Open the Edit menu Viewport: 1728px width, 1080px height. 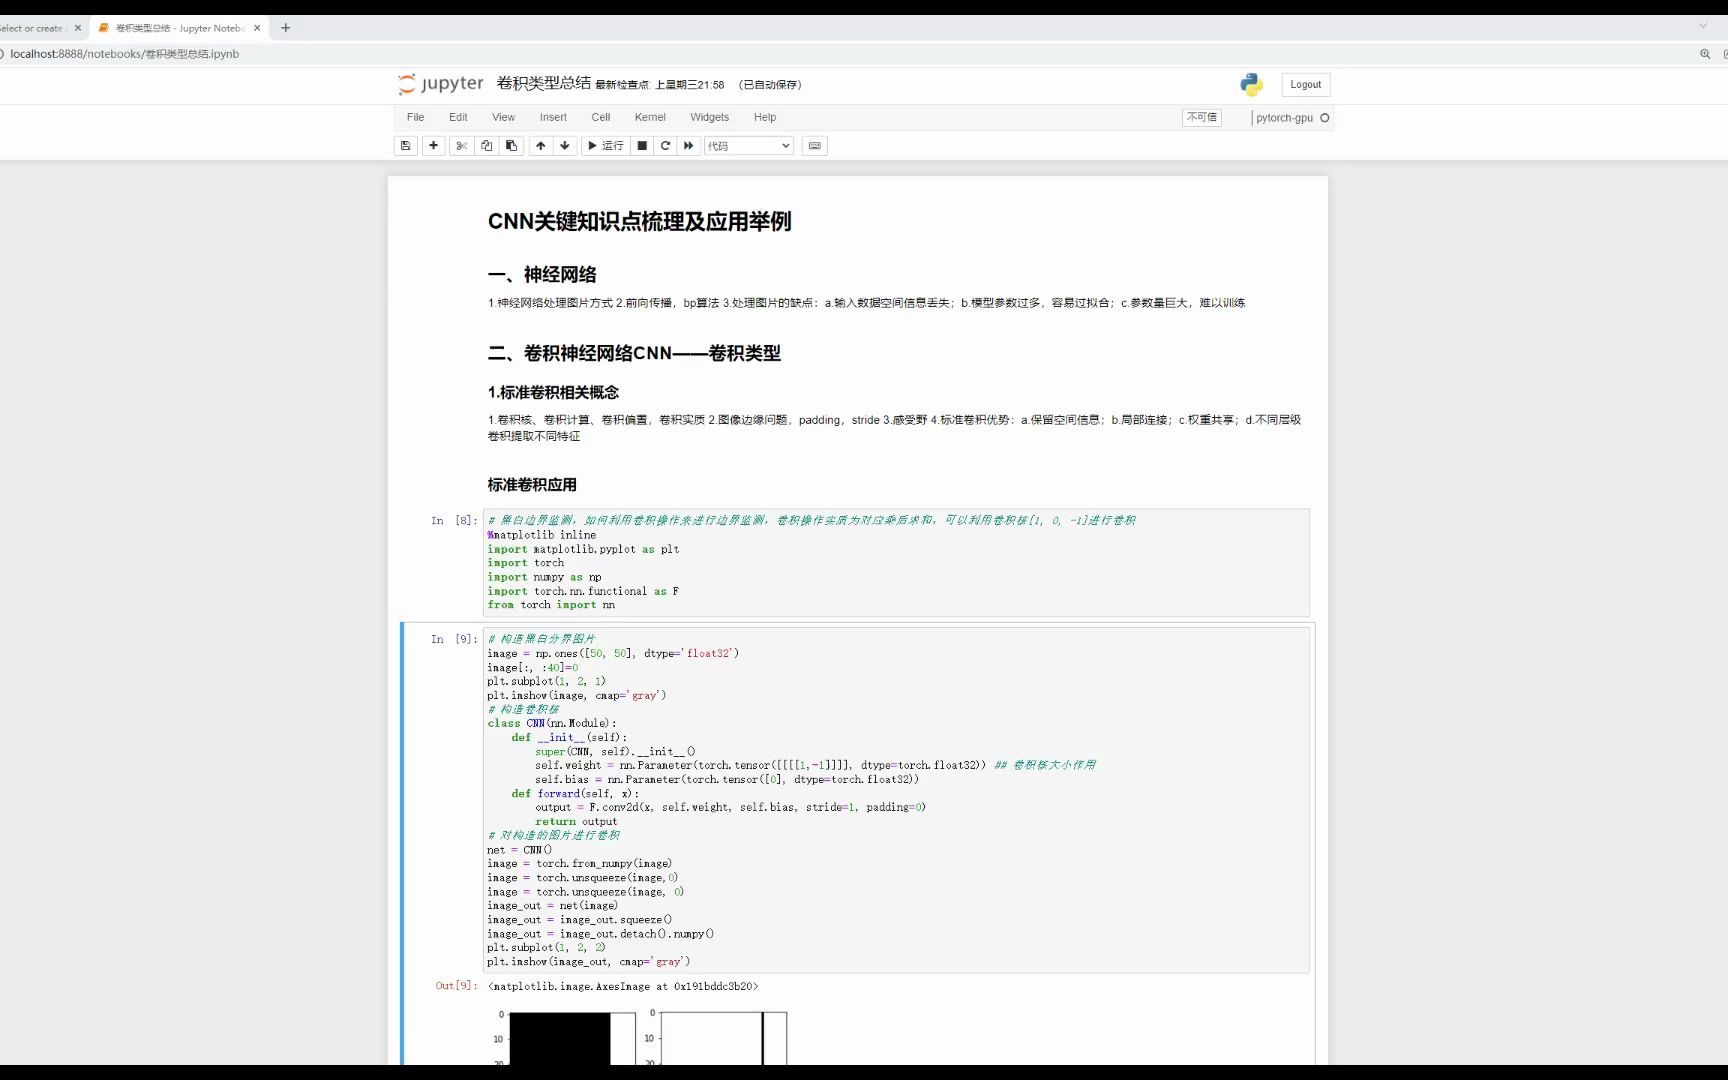click(x=458, y=117)
